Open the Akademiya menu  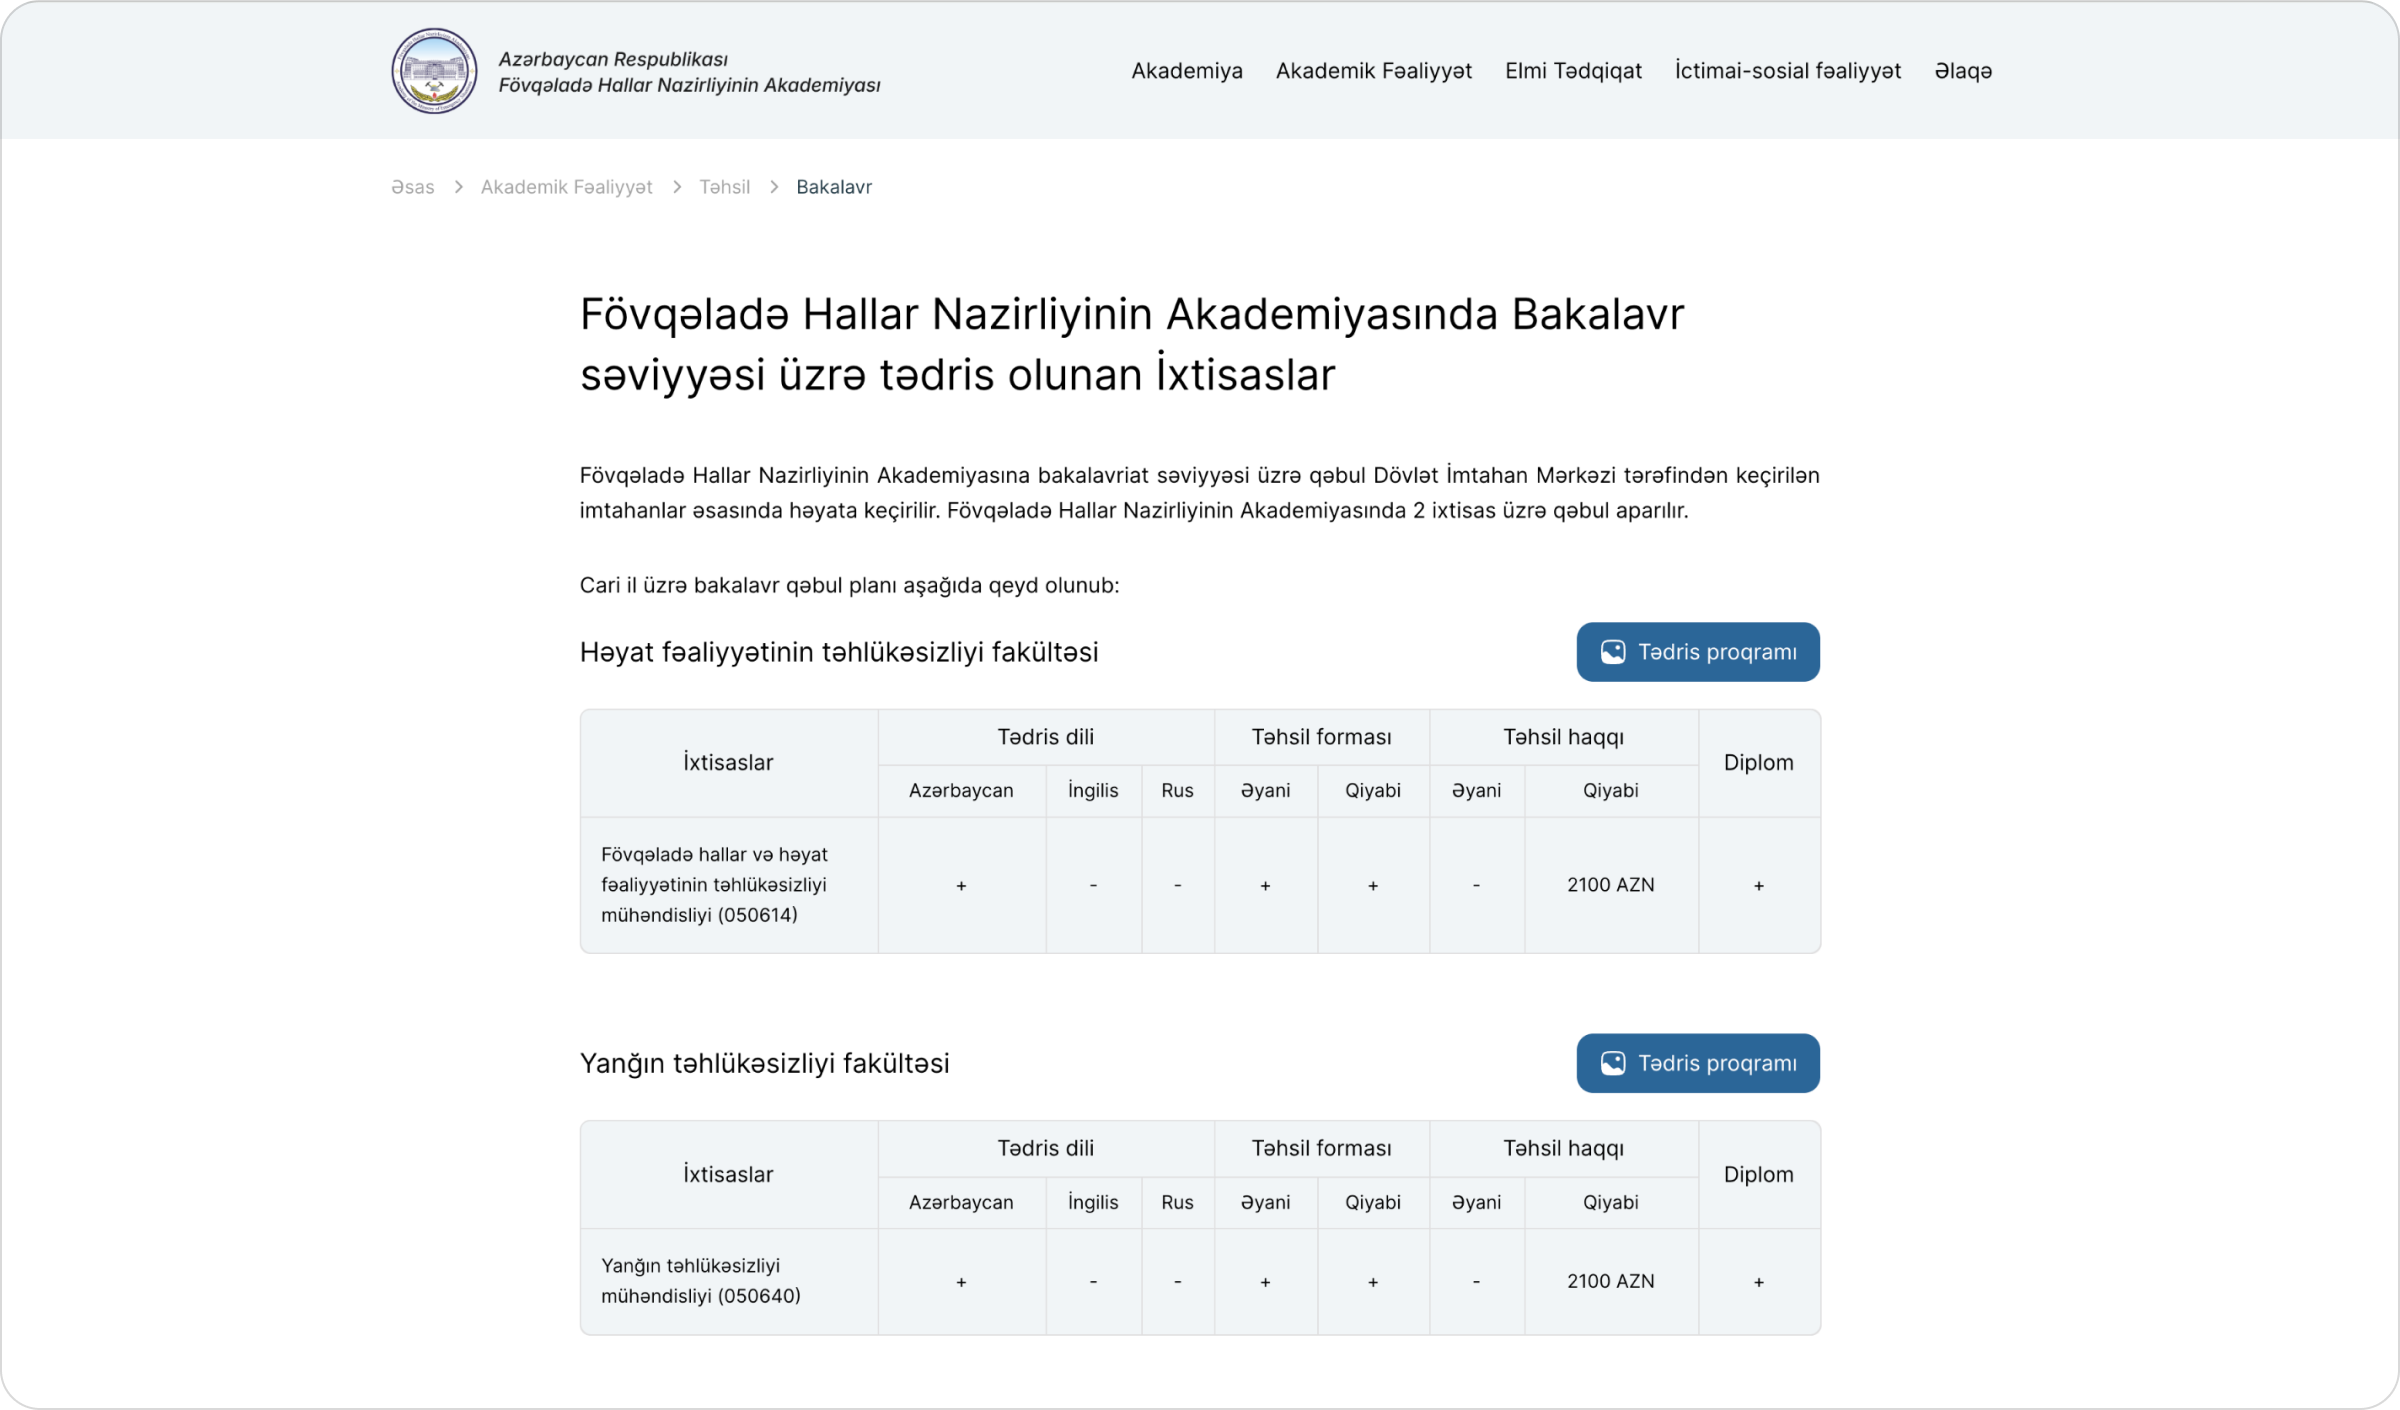tap(1186, 71)
